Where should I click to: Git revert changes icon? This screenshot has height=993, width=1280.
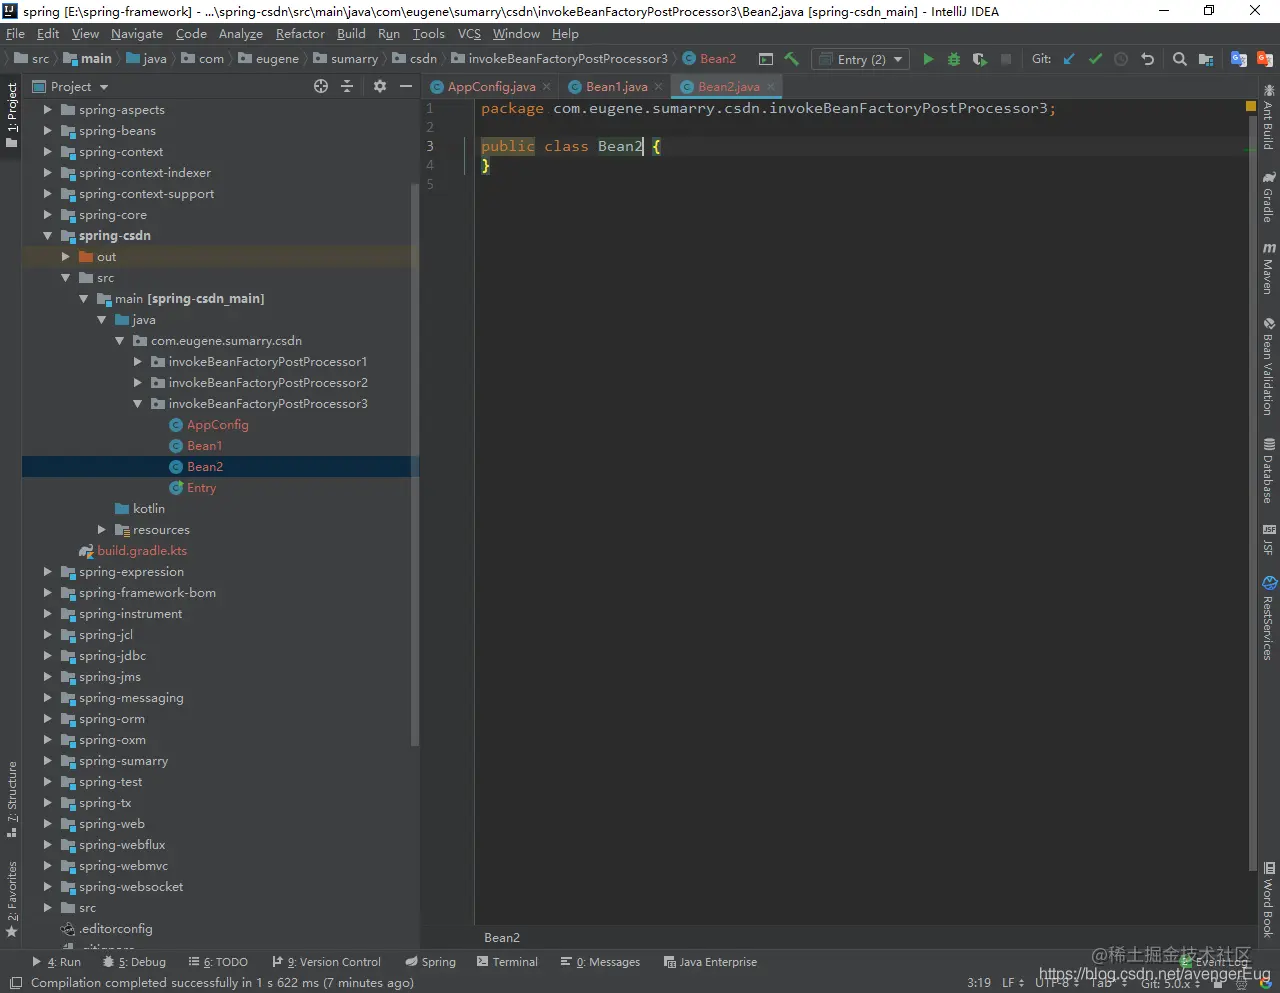1147,59
